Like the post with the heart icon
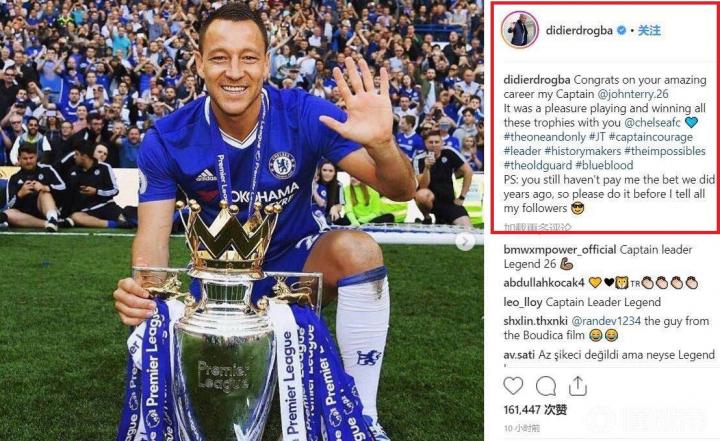The height and width of the screenshot is (441, 720). point(513,386)
